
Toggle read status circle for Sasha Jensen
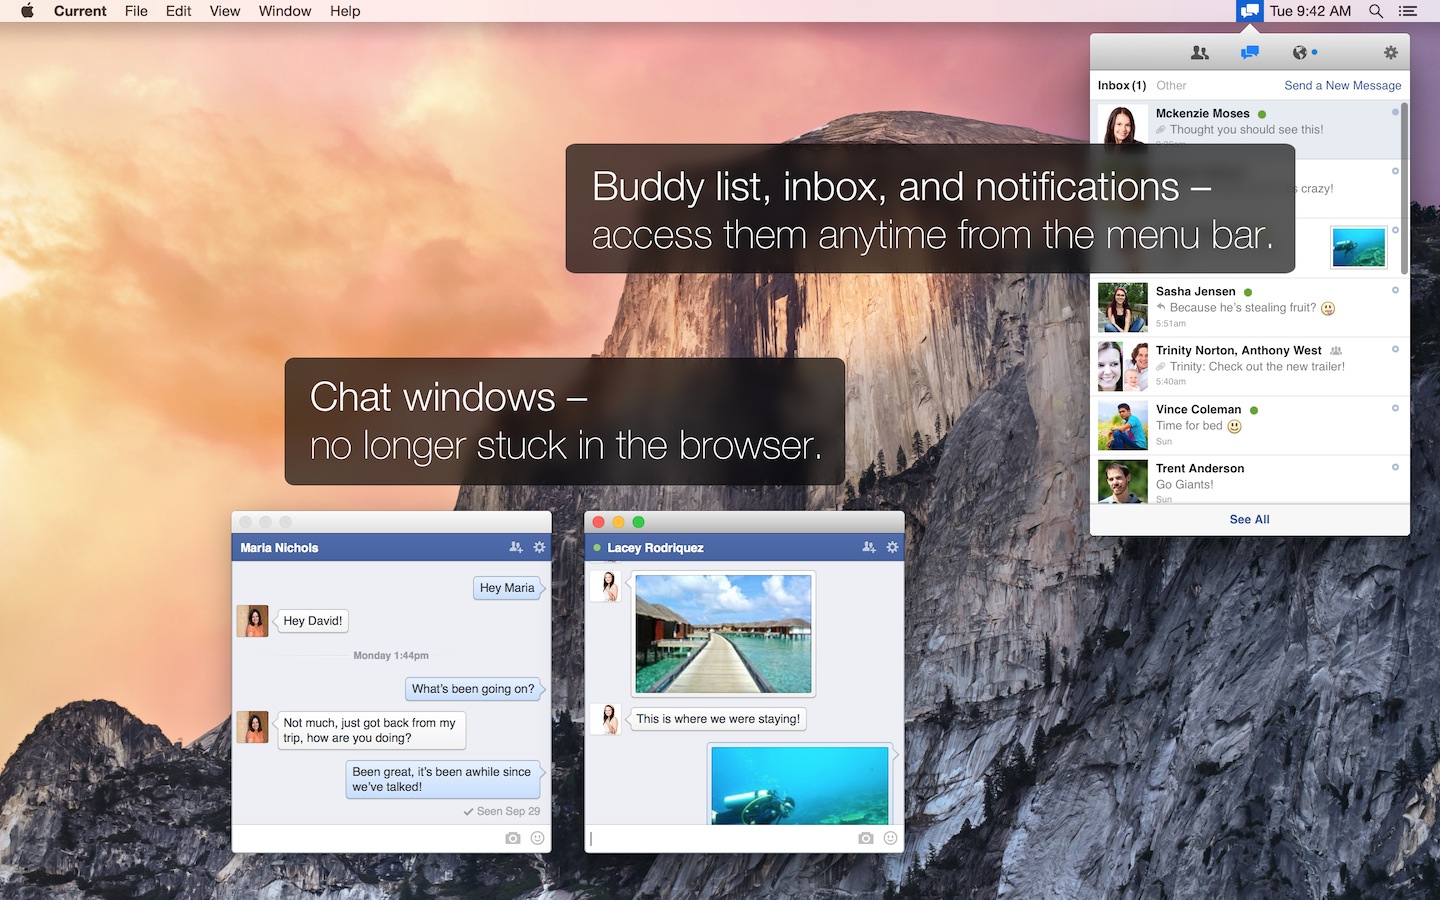tap(1395, 290)
